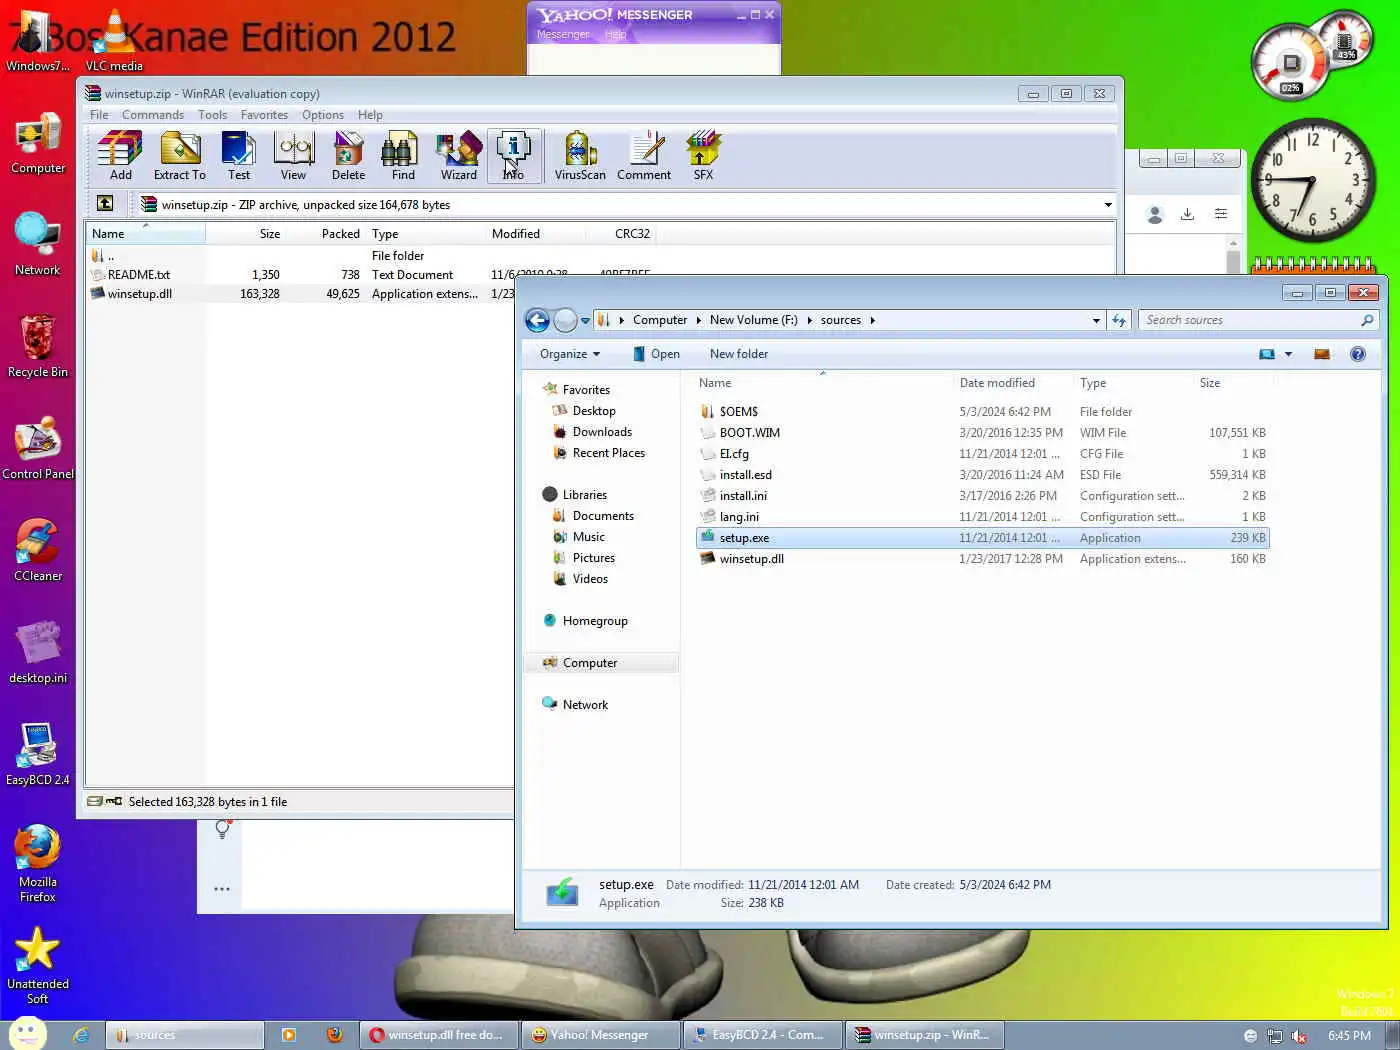The width and height of the screenshot is (1400, 1050).
Task: Toggle the preview pane button
Action: click(1322, 354)
